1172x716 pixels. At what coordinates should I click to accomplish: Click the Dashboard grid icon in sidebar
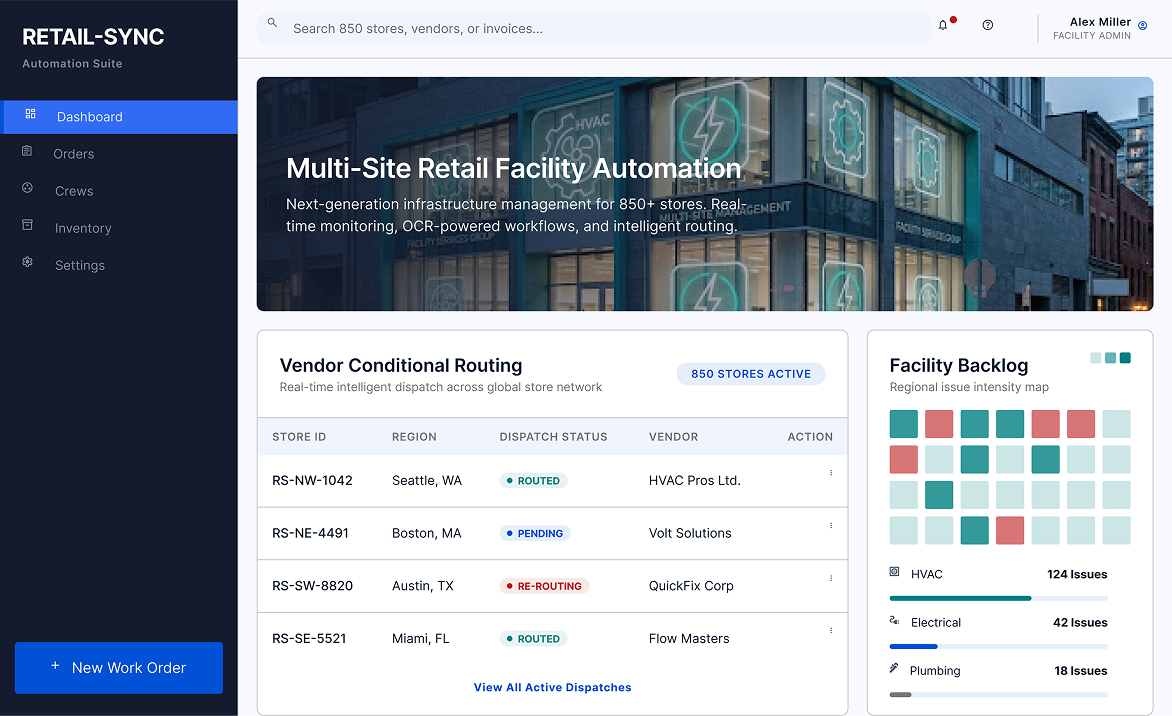[31, 114]
